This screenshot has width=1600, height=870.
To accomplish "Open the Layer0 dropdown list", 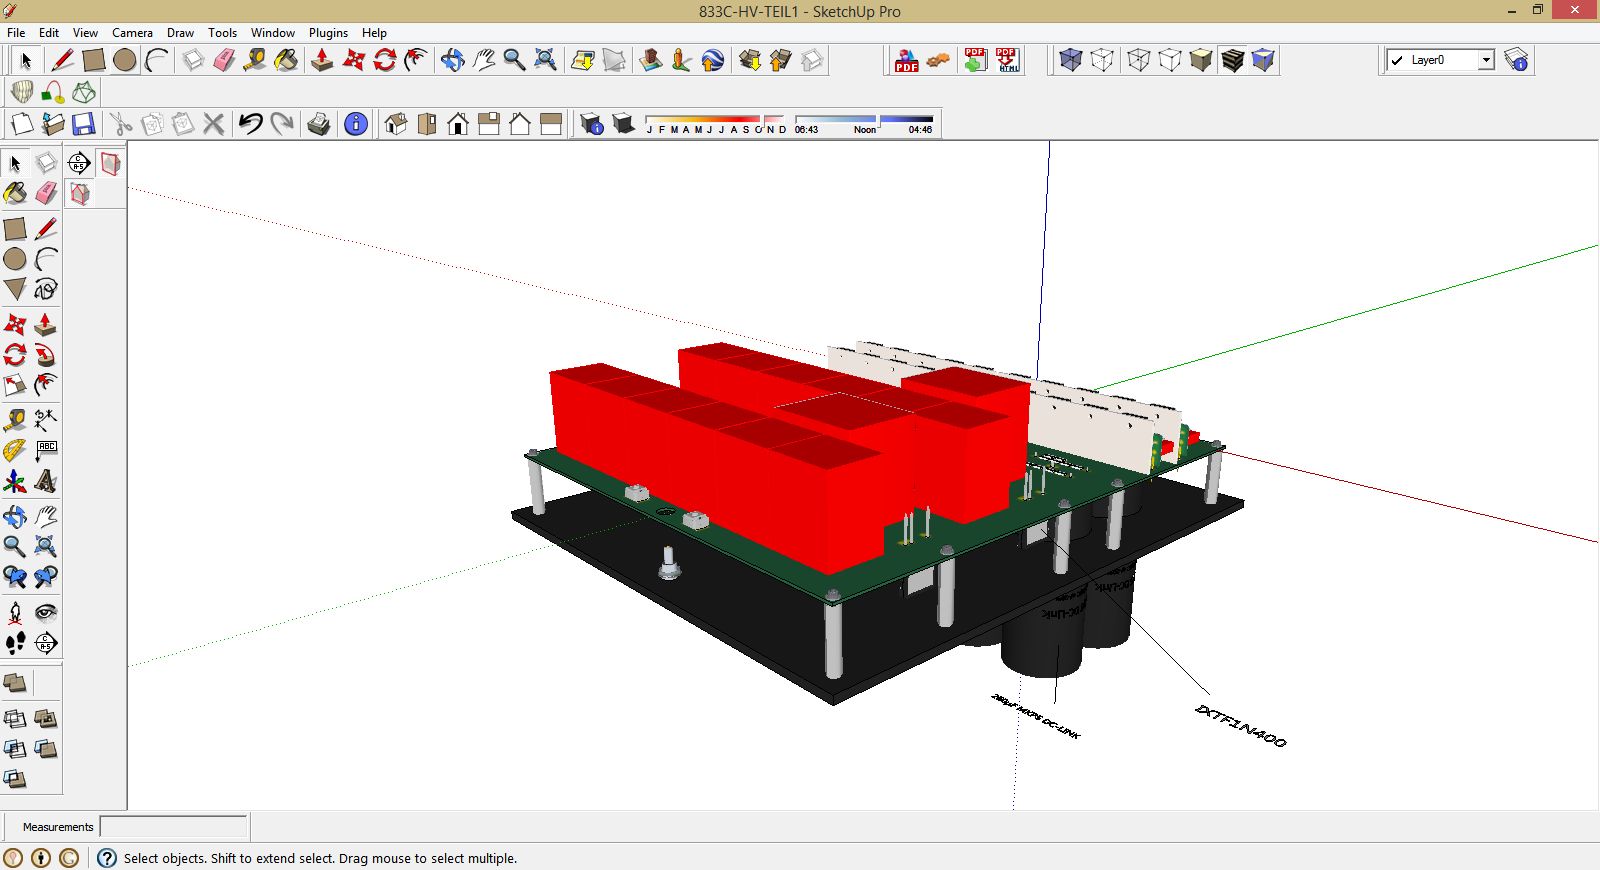I will (x=1486, y=60).
